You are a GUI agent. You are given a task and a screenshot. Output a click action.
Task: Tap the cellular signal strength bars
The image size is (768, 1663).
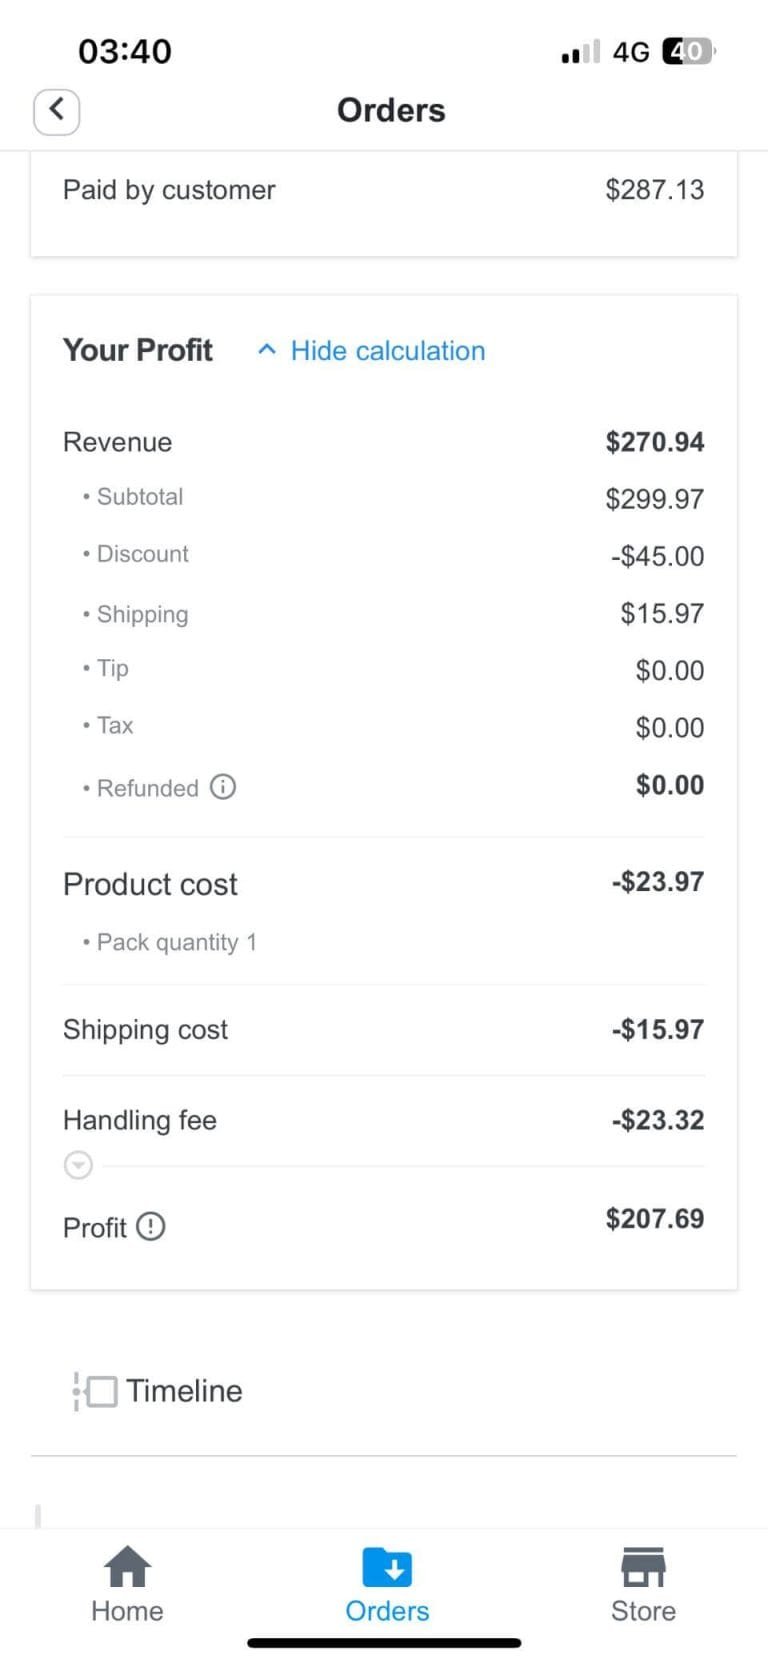580,52
